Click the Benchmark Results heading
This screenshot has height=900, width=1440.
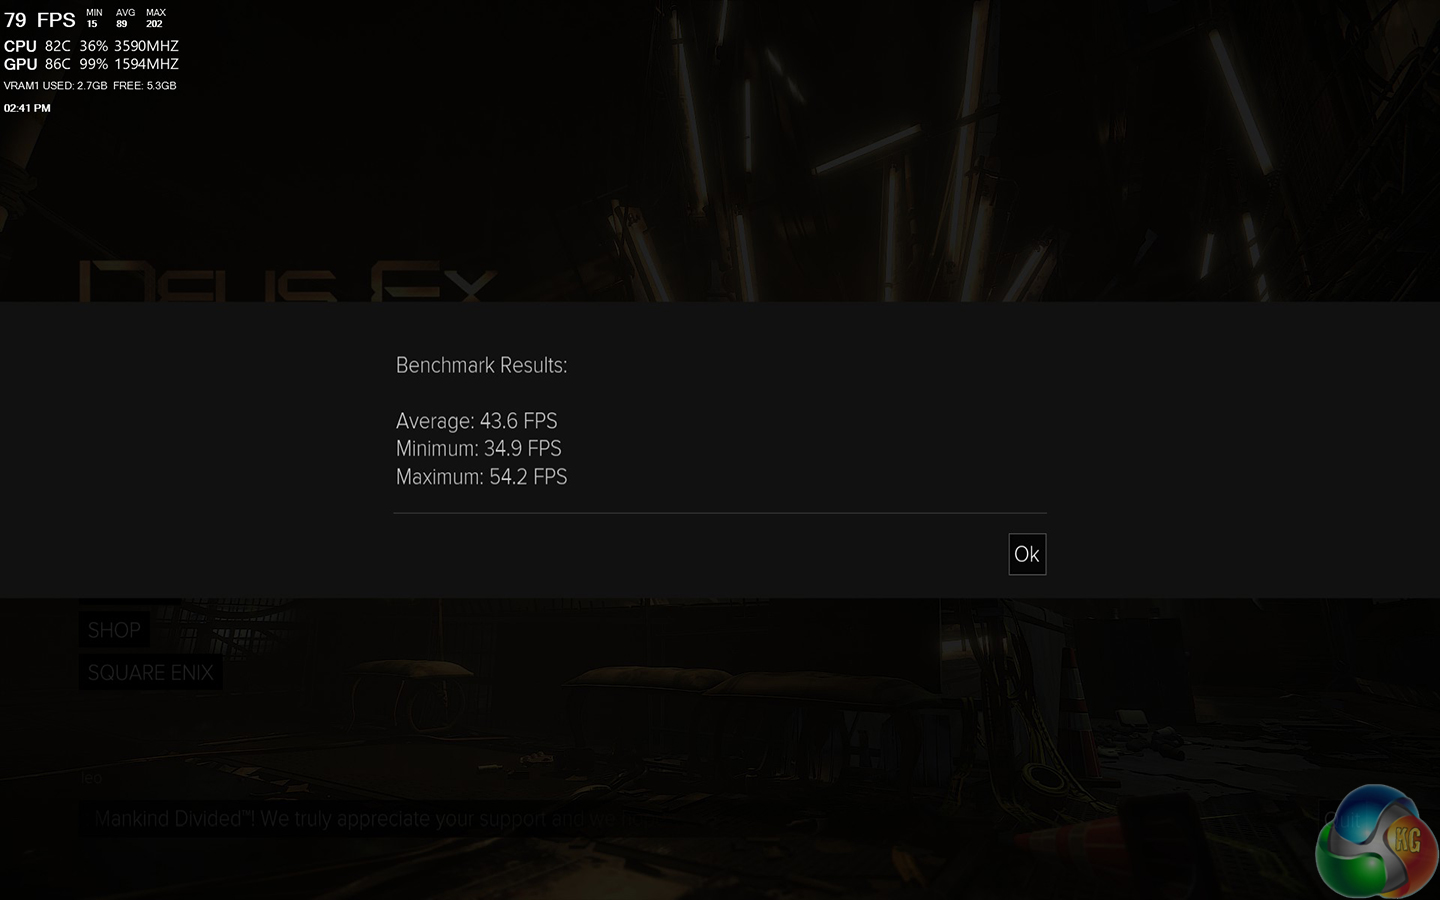point(481,365)
